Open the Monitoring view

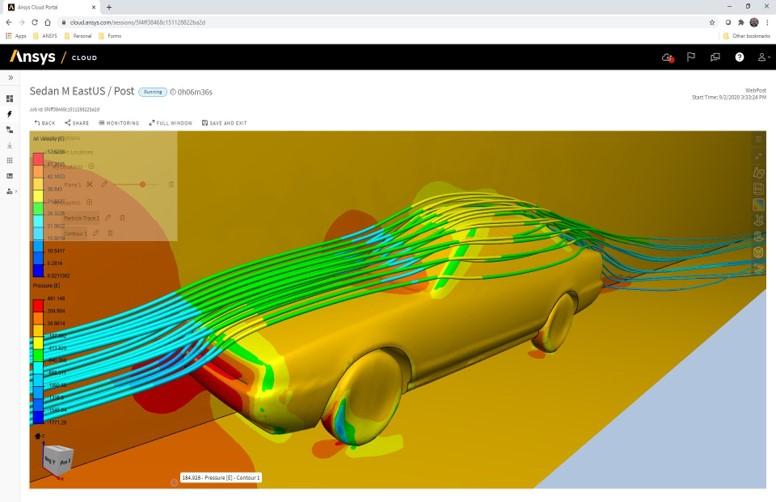pos(119,123)
